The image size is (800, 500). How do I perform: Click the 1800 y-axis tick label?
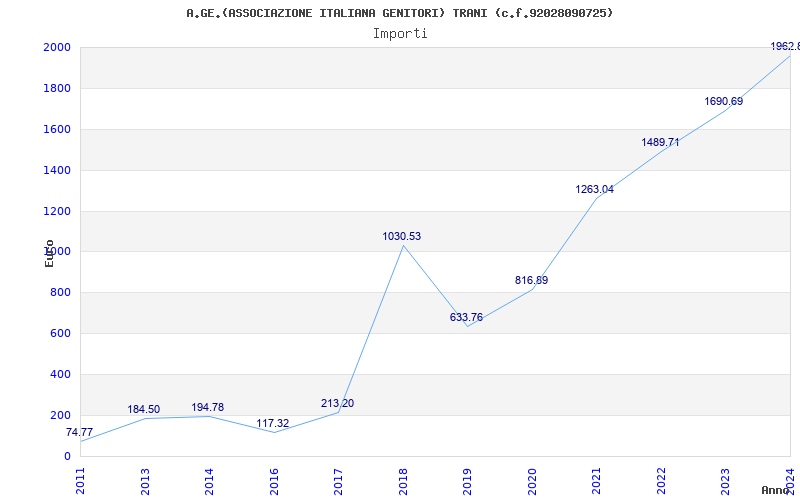[x=57, y=89]
